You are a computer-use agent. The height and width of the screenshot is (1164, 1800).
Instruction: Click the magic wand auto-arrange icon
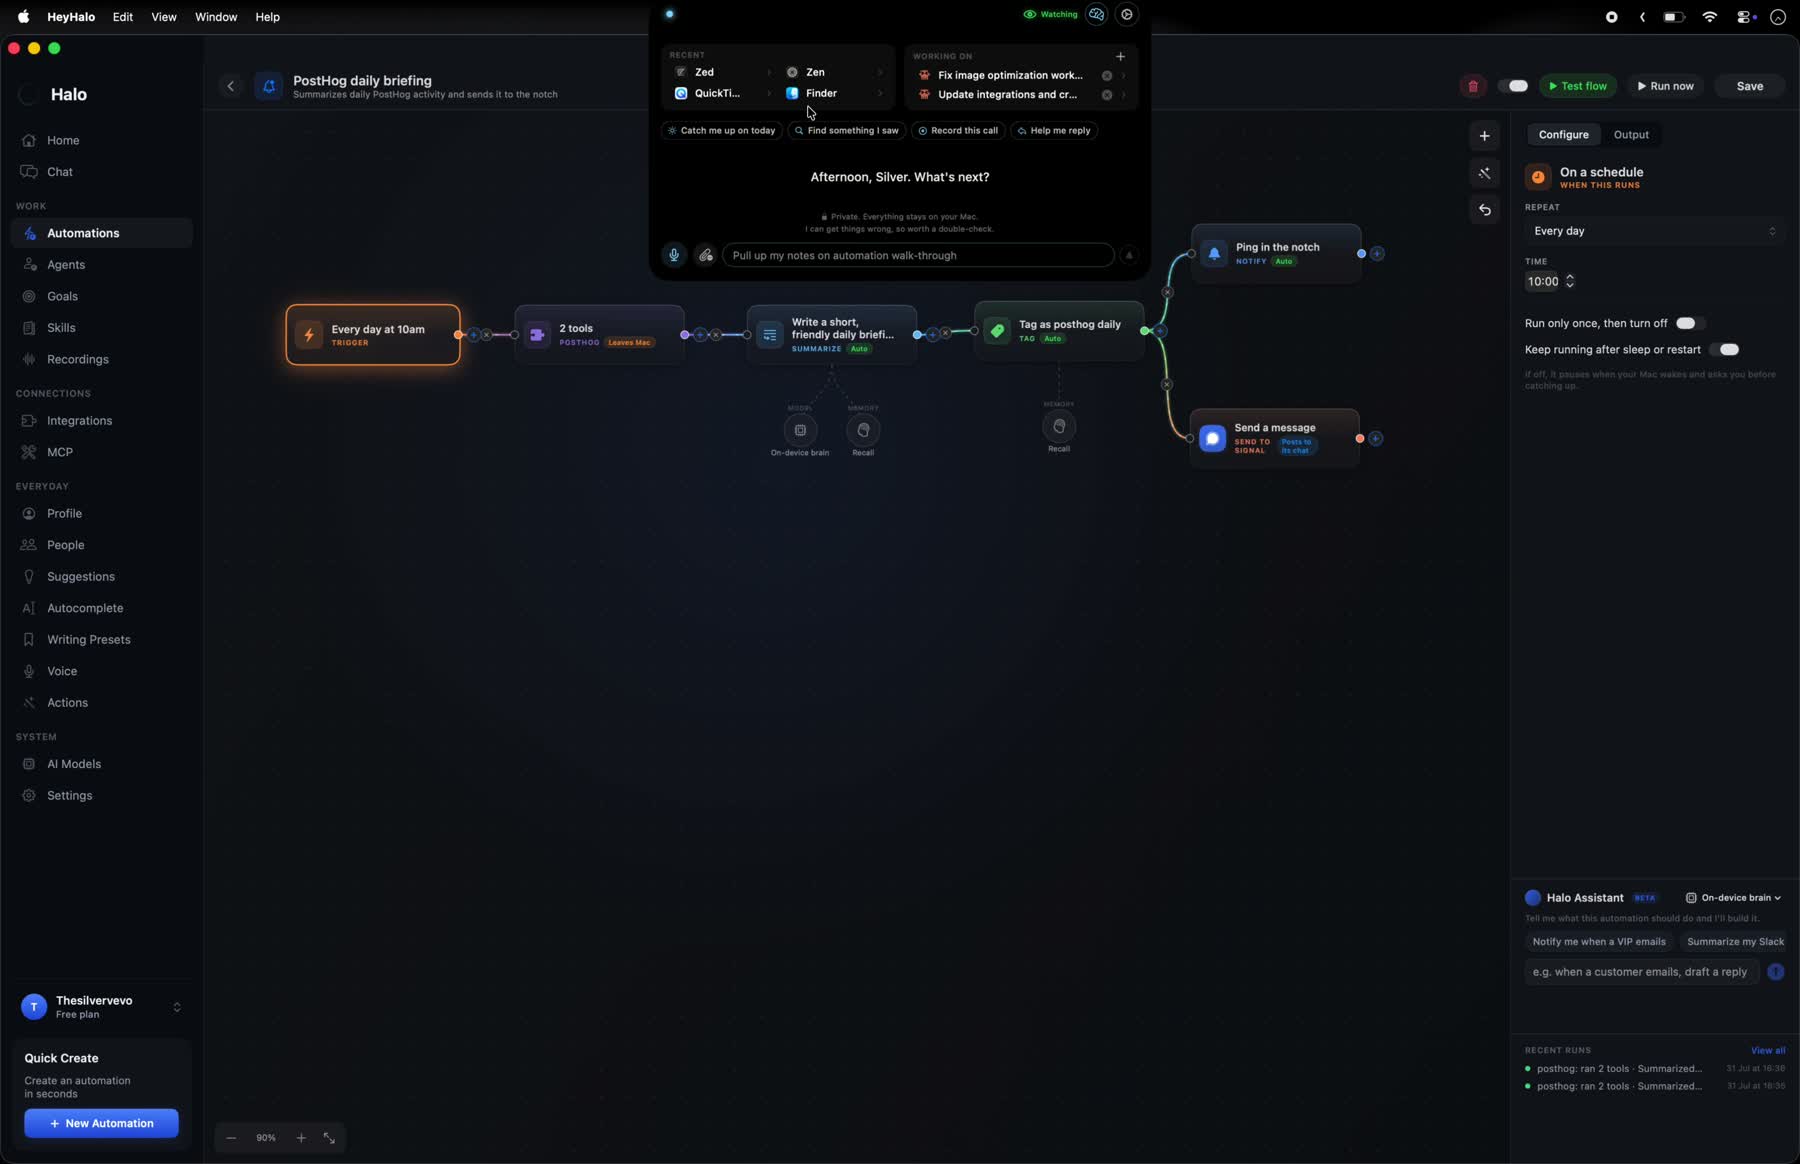[1485, 174]
